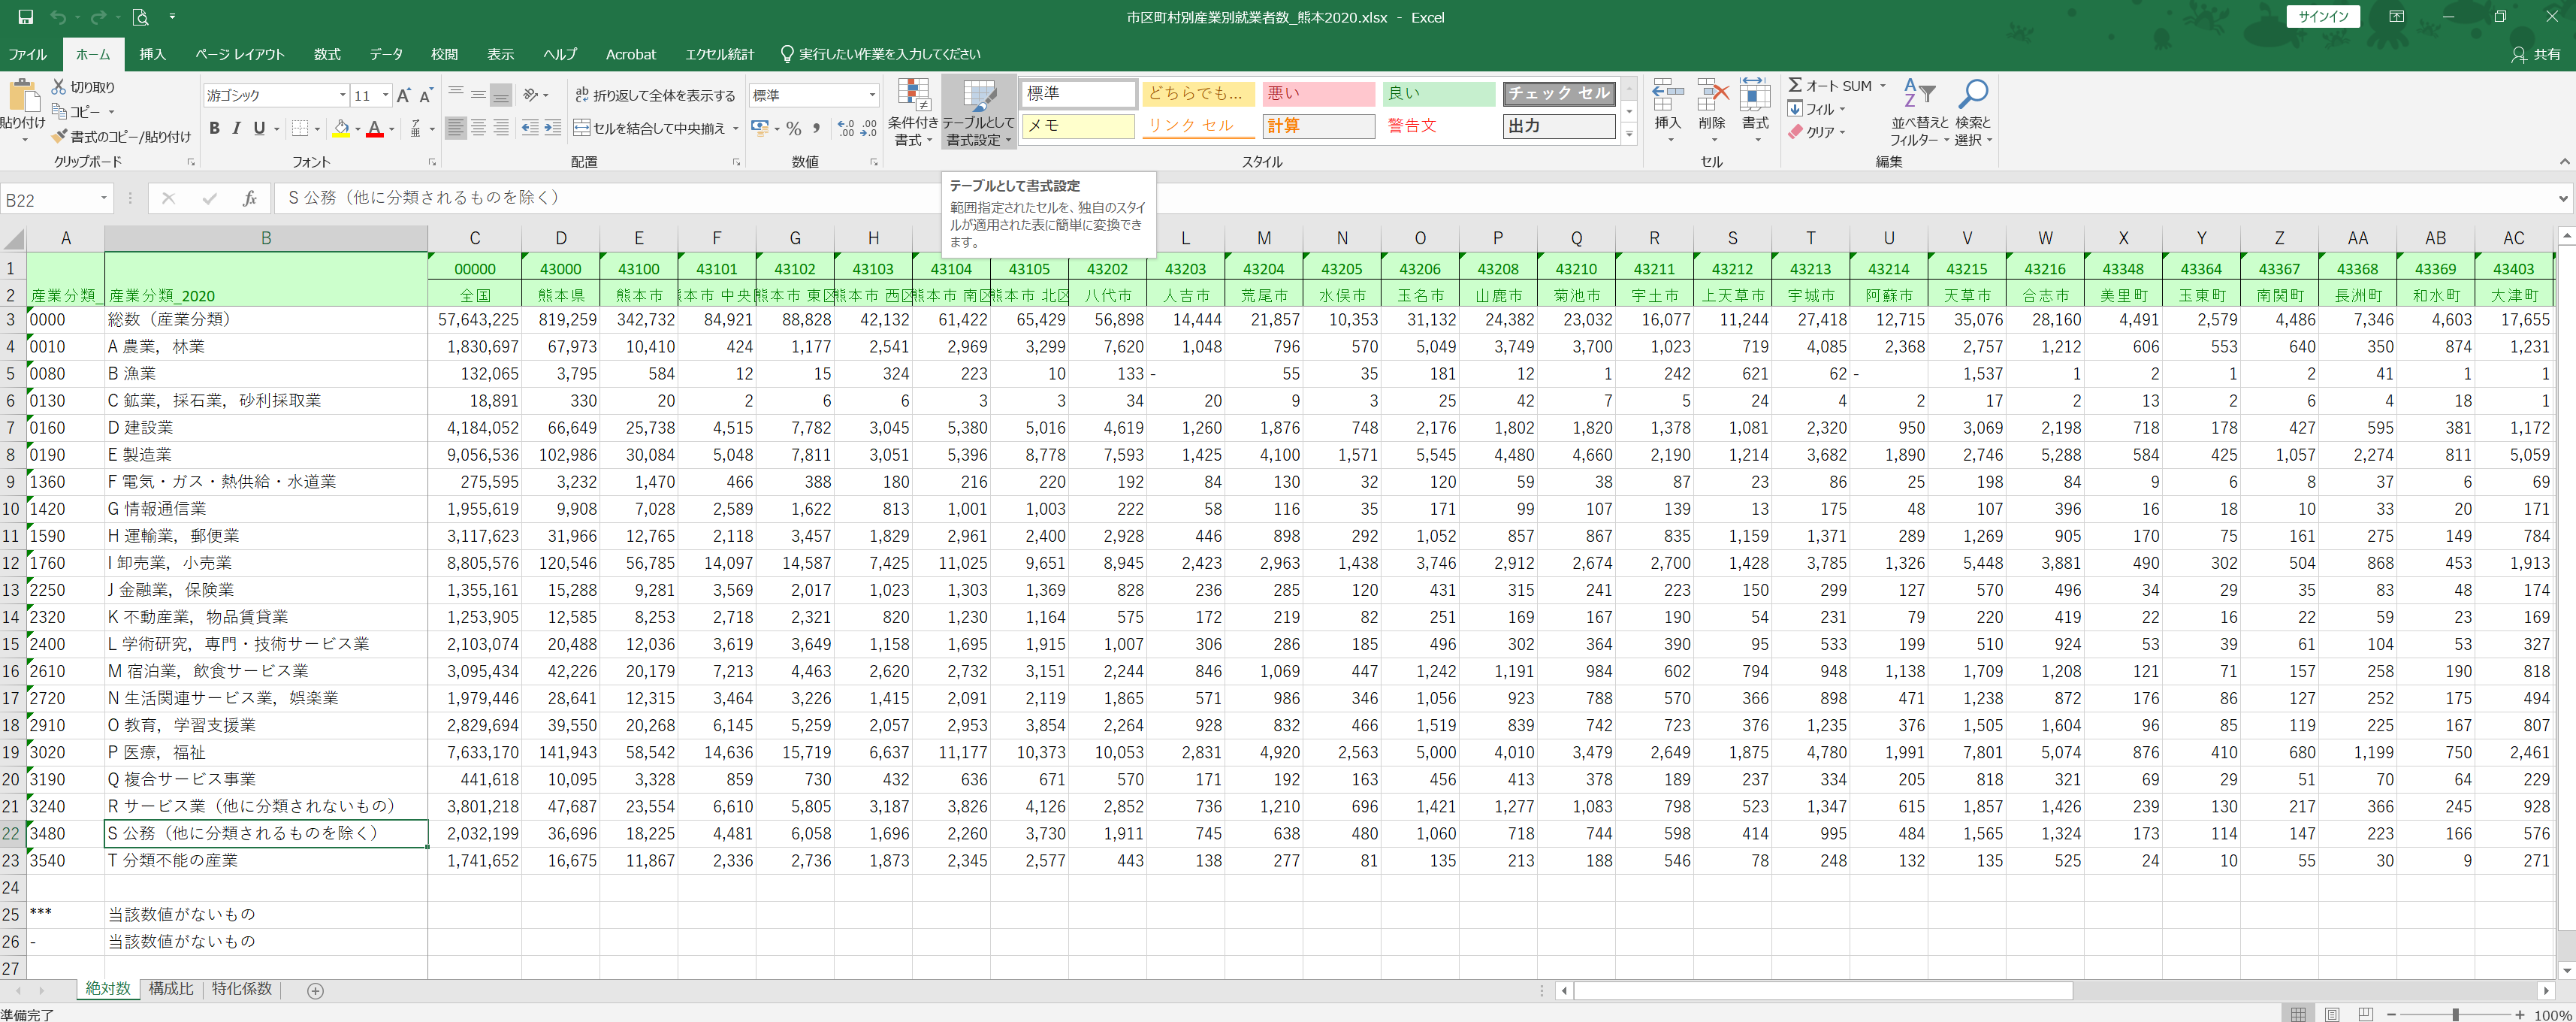This screenshot has height=1022, width=2576.
Task: Open the File (ファイル) tab
Action: tap(28, 54)
